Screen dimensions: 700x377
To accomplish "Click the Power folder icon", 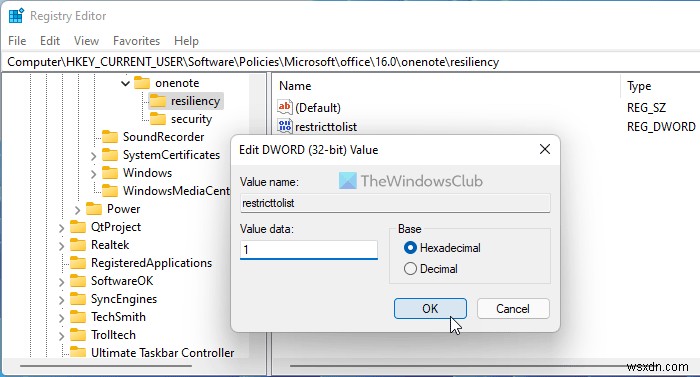I will [94, 209].
